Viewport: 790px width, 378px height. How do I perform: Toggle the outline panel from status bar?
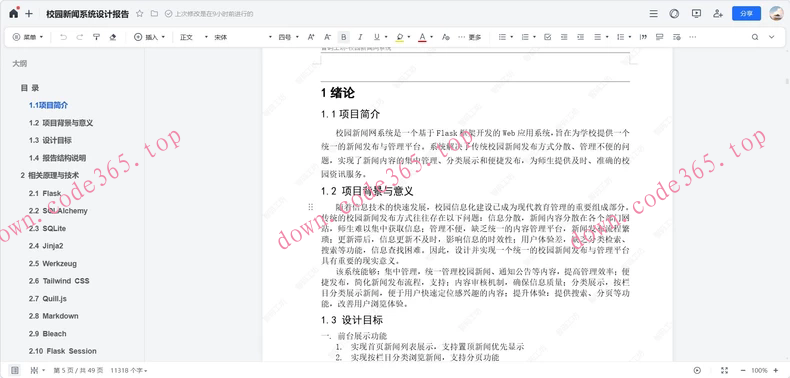click(x=15, y=370)
